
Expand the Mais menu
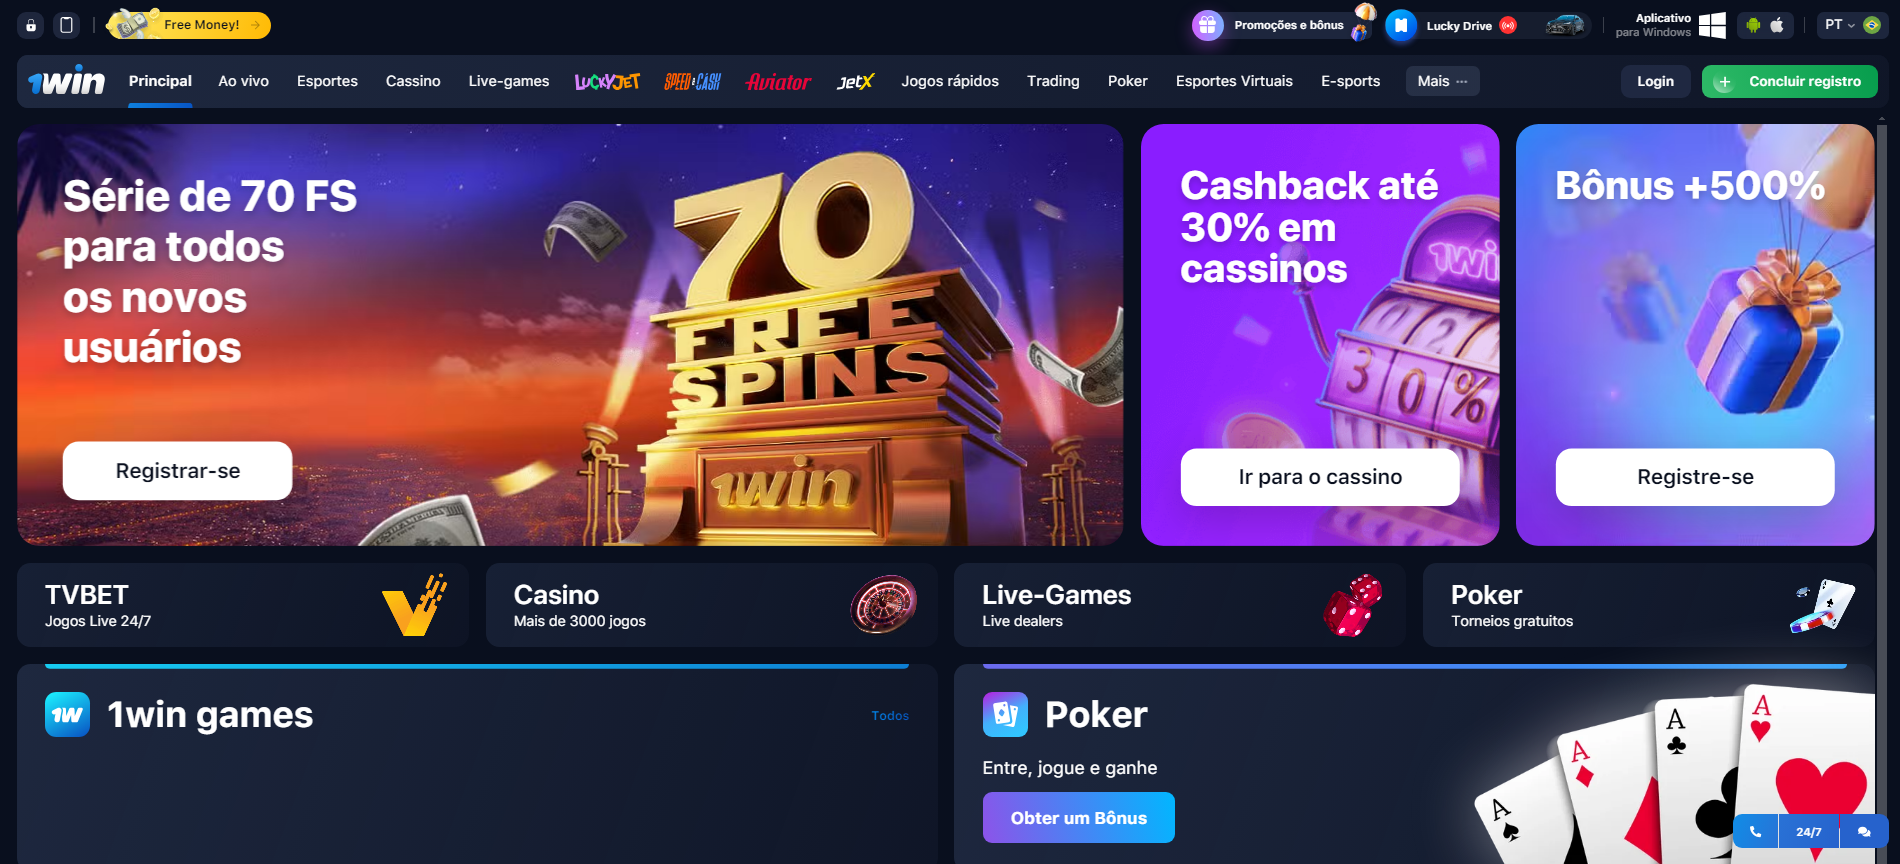click(1442, 81)
